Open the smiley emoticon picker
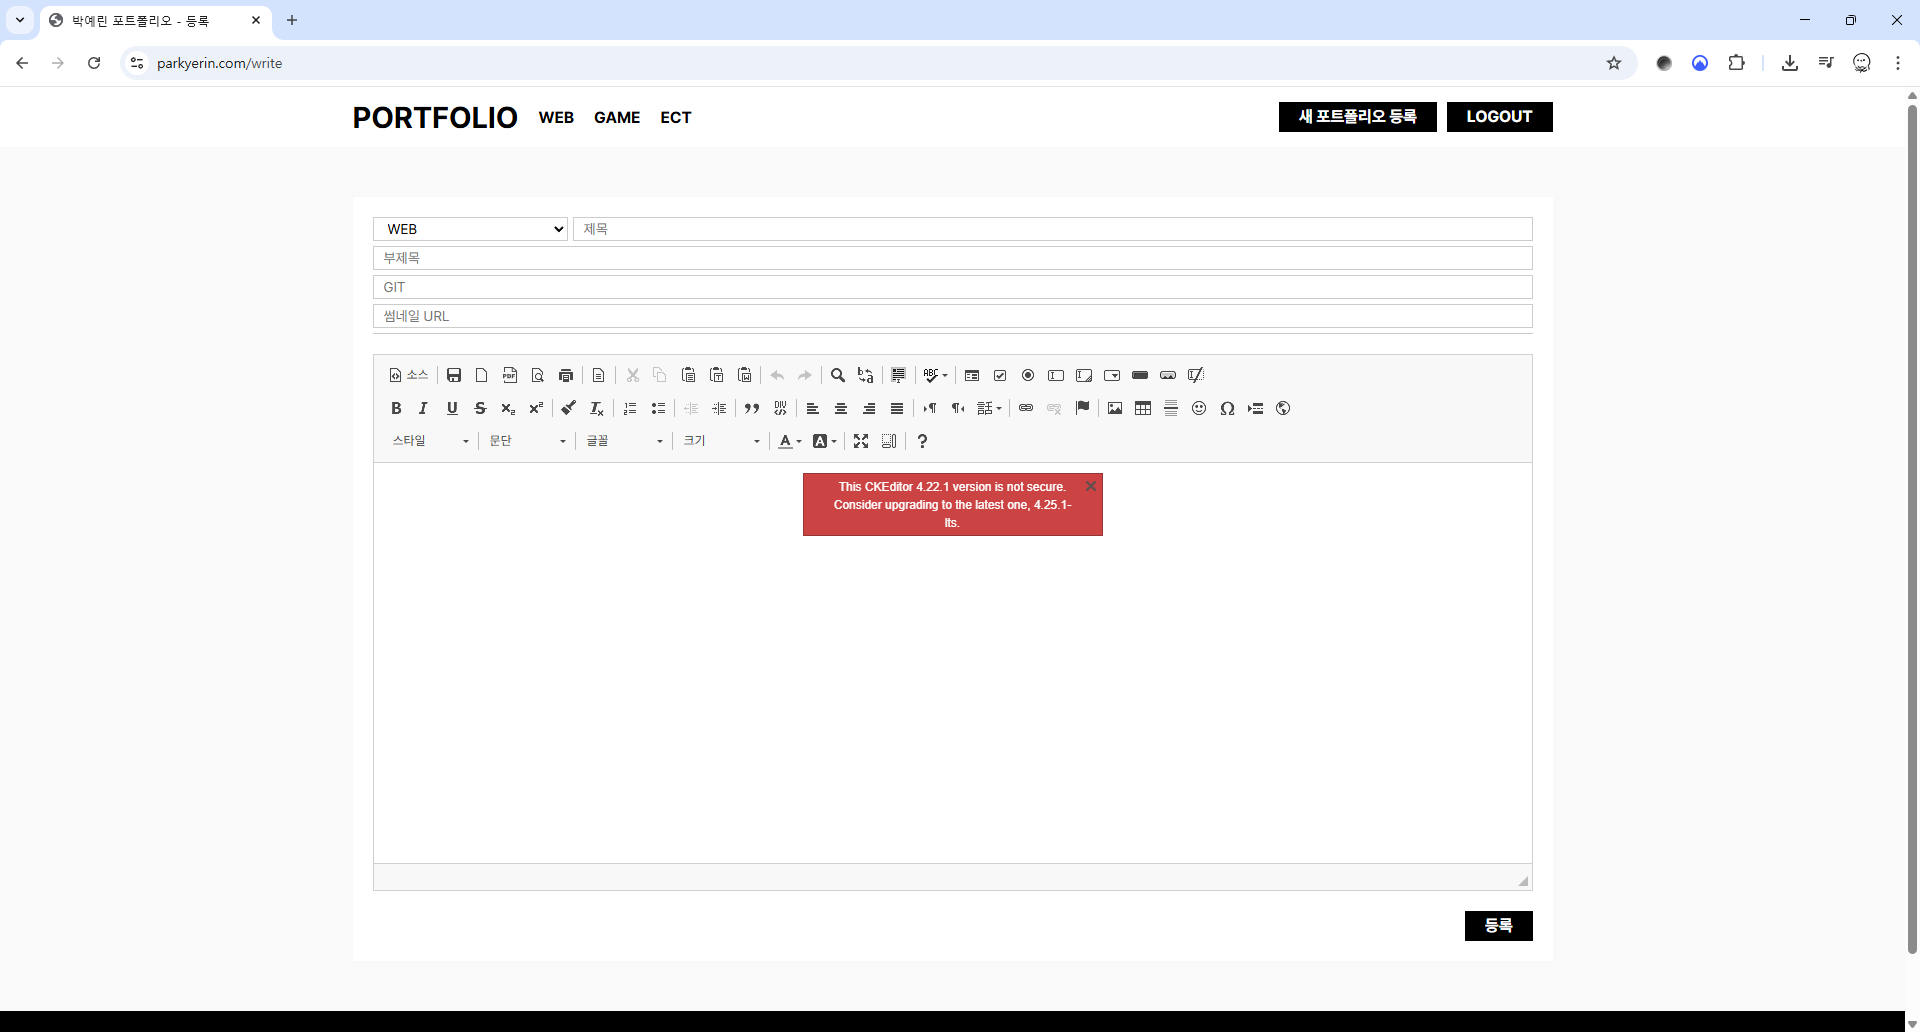Viewport: 1920px width, 1032px height. (x=1199, y=408)
